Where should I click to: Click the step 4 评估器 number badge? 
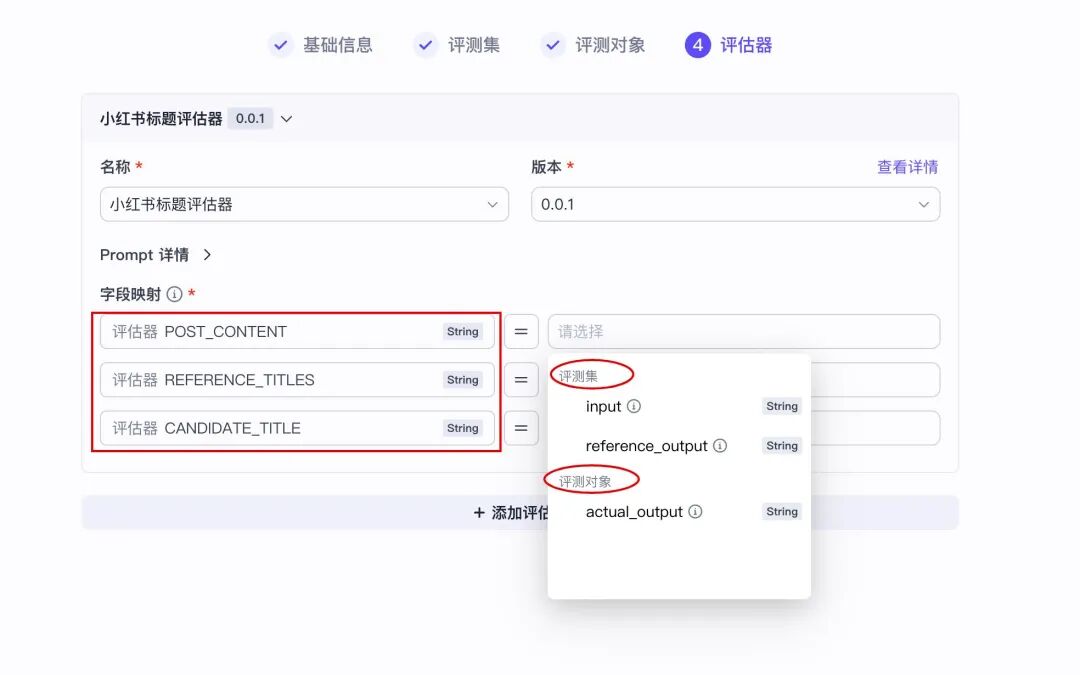698,45
